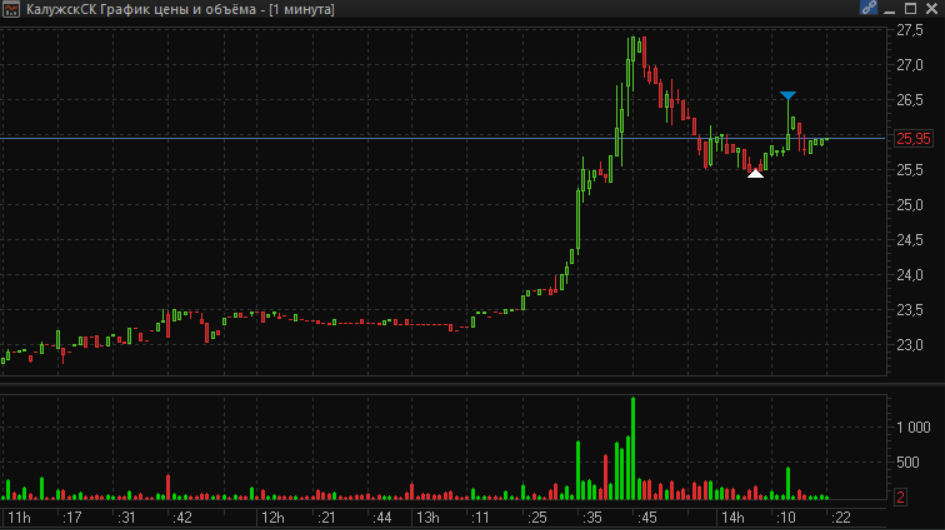Click the :44 time axis label
The width and height of the screenshot is (945, 530).
click(381, 517)
